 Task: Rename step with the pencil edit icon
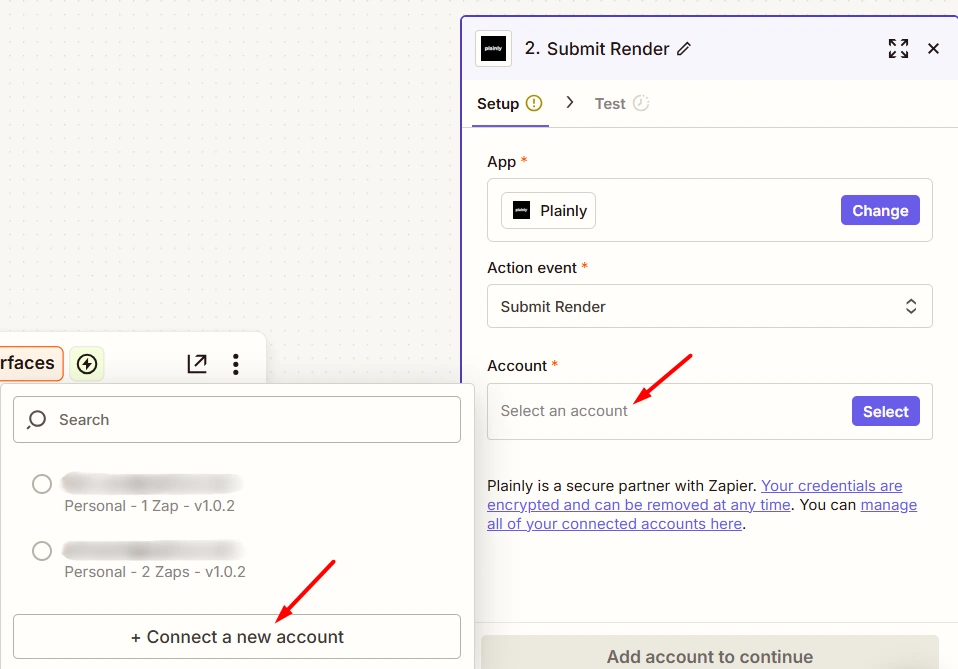tap(684, 49)
